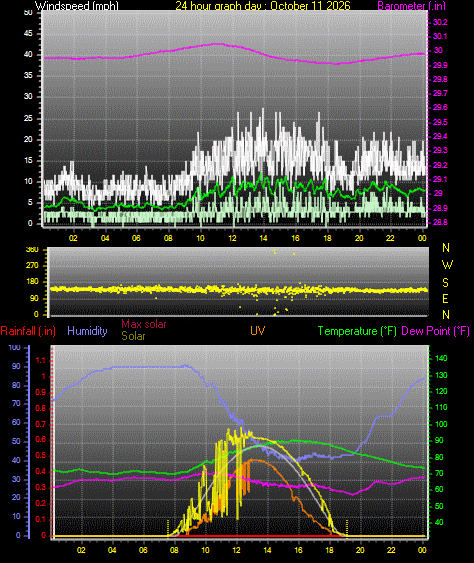Click "120" on the green temperature axis
The image size is (474, 563).
click(x=441, y=391)
